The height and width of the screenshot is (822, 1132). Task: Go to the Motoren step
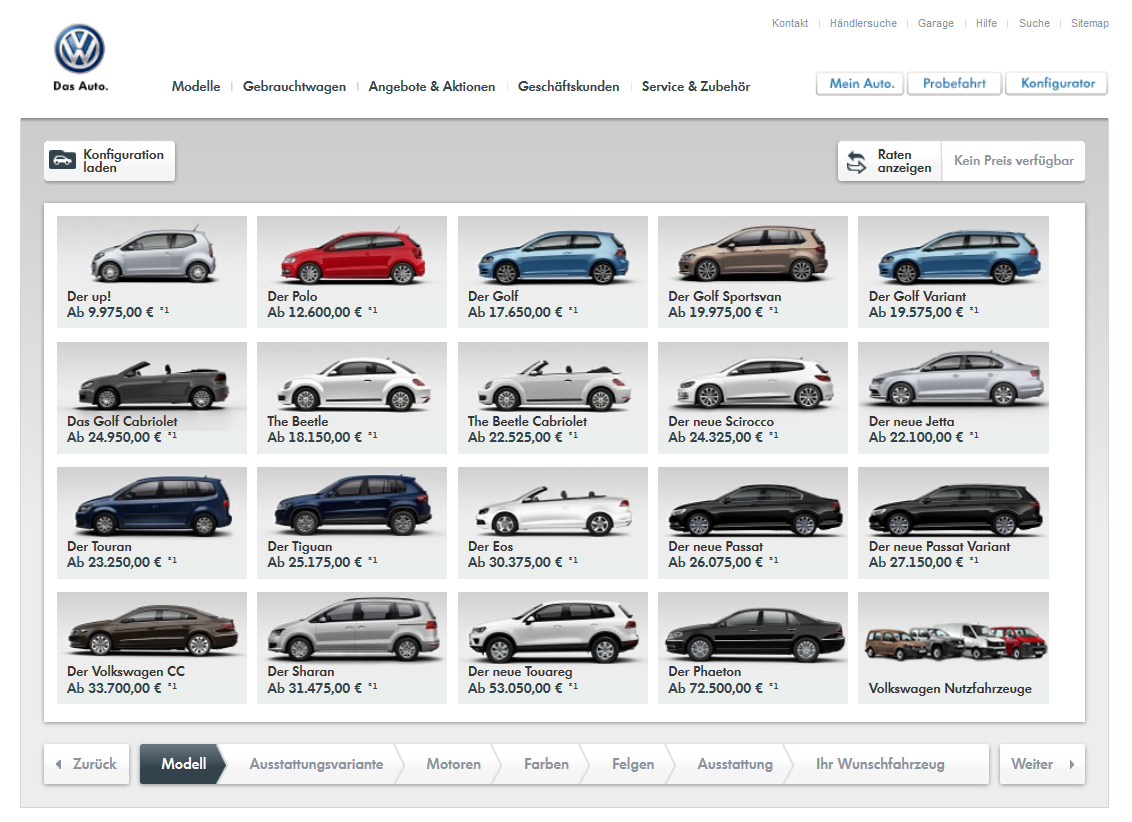[x=453, y=764]
